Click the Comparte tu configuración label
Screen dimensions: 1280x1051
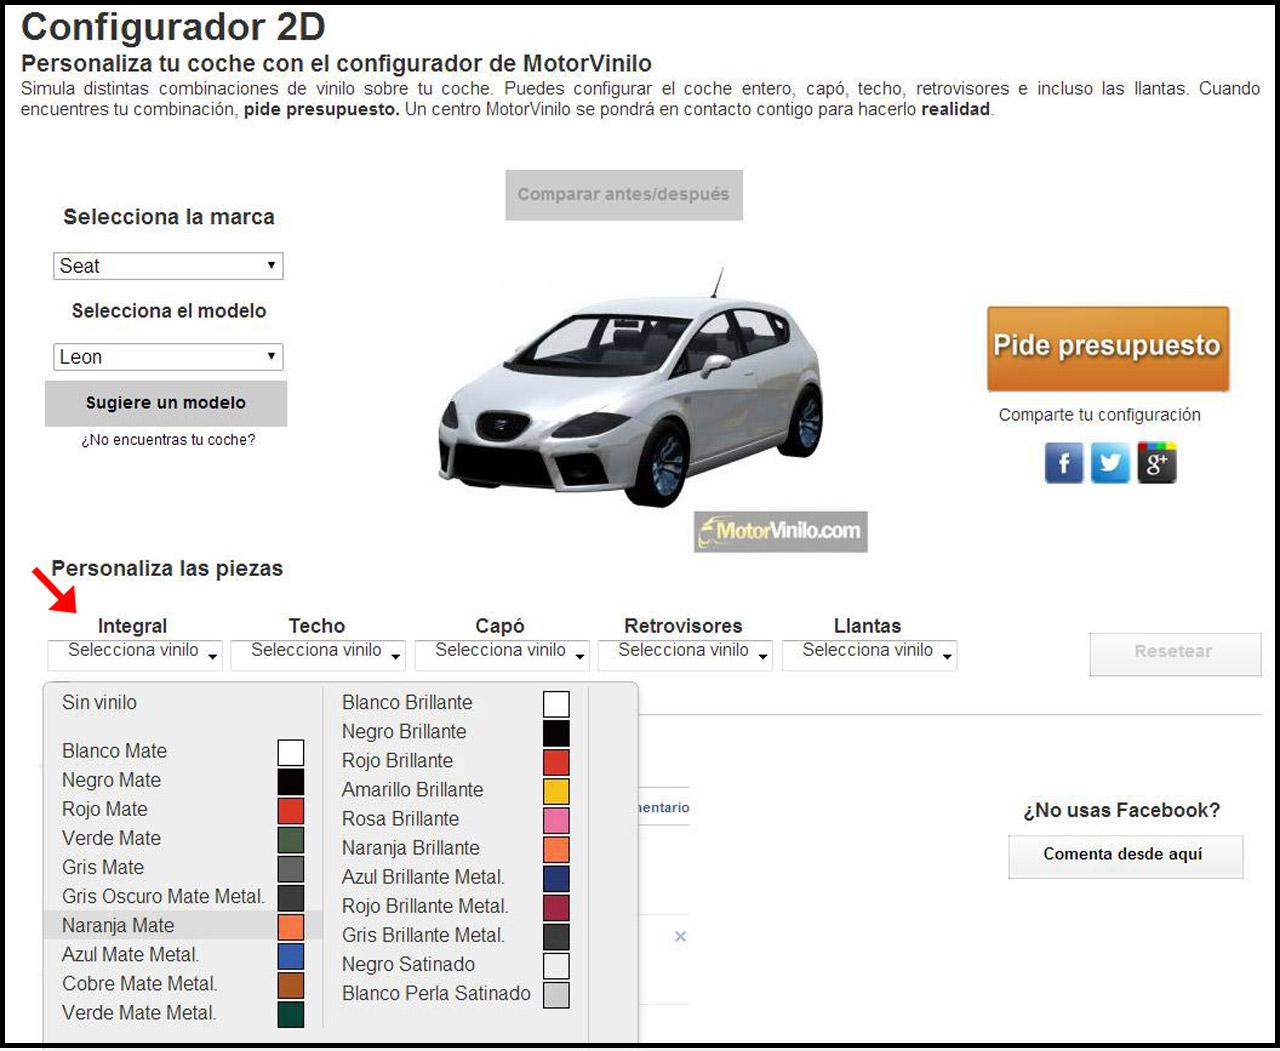(1100, 415)
